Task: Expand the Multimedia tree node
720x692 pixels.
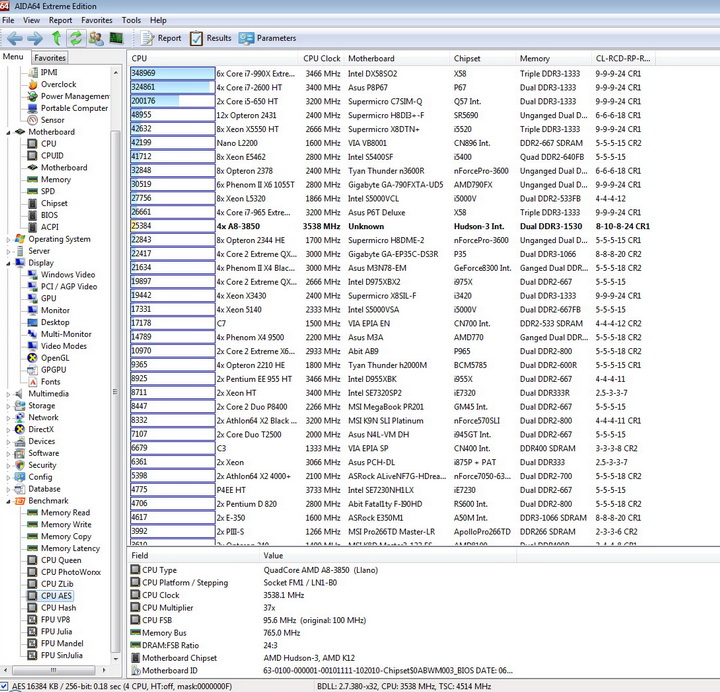Action: click(x=8, y=394)
